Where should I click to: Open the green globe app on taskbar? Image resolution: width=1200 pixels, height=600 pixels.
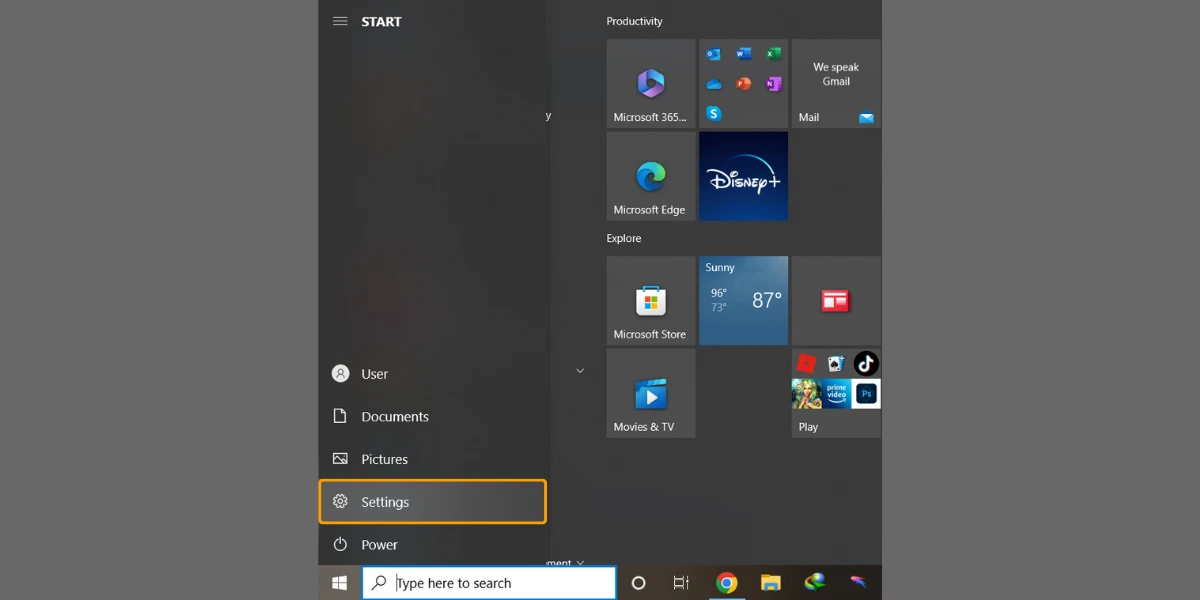(815, 583)
